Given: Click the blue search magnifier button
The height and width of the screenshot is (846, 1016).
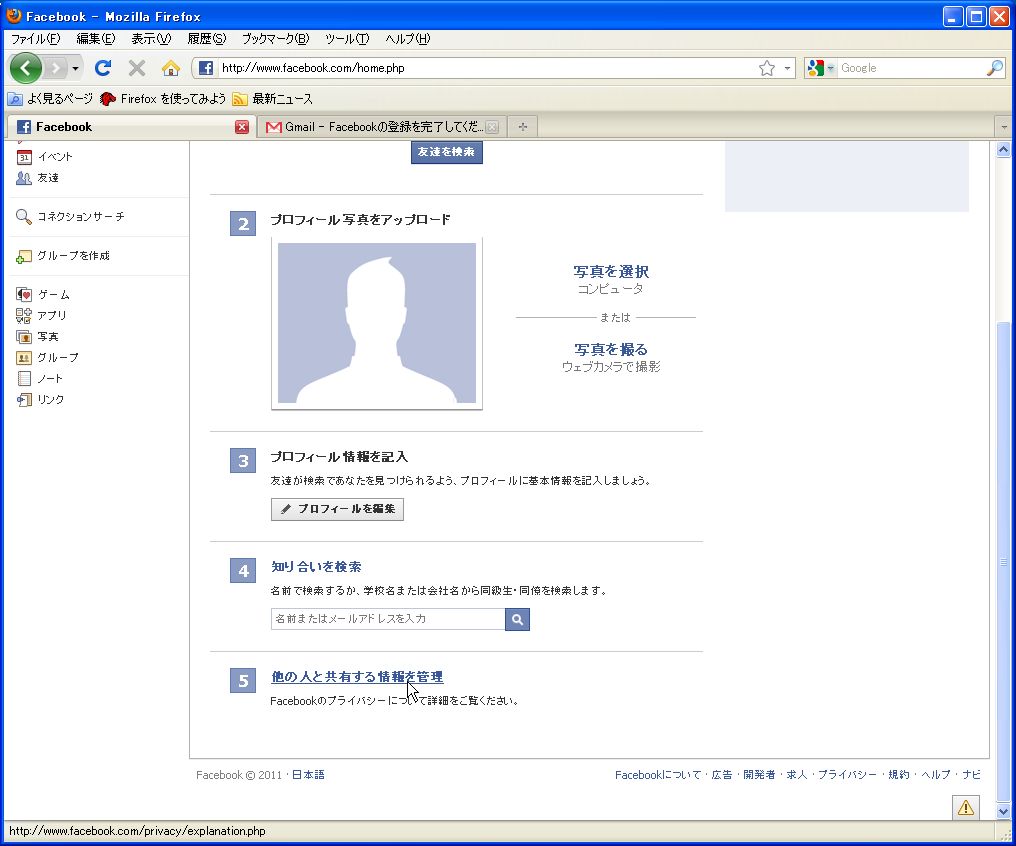Looking at the screenshot, I should pyautogui.click(x=517, y=619).
